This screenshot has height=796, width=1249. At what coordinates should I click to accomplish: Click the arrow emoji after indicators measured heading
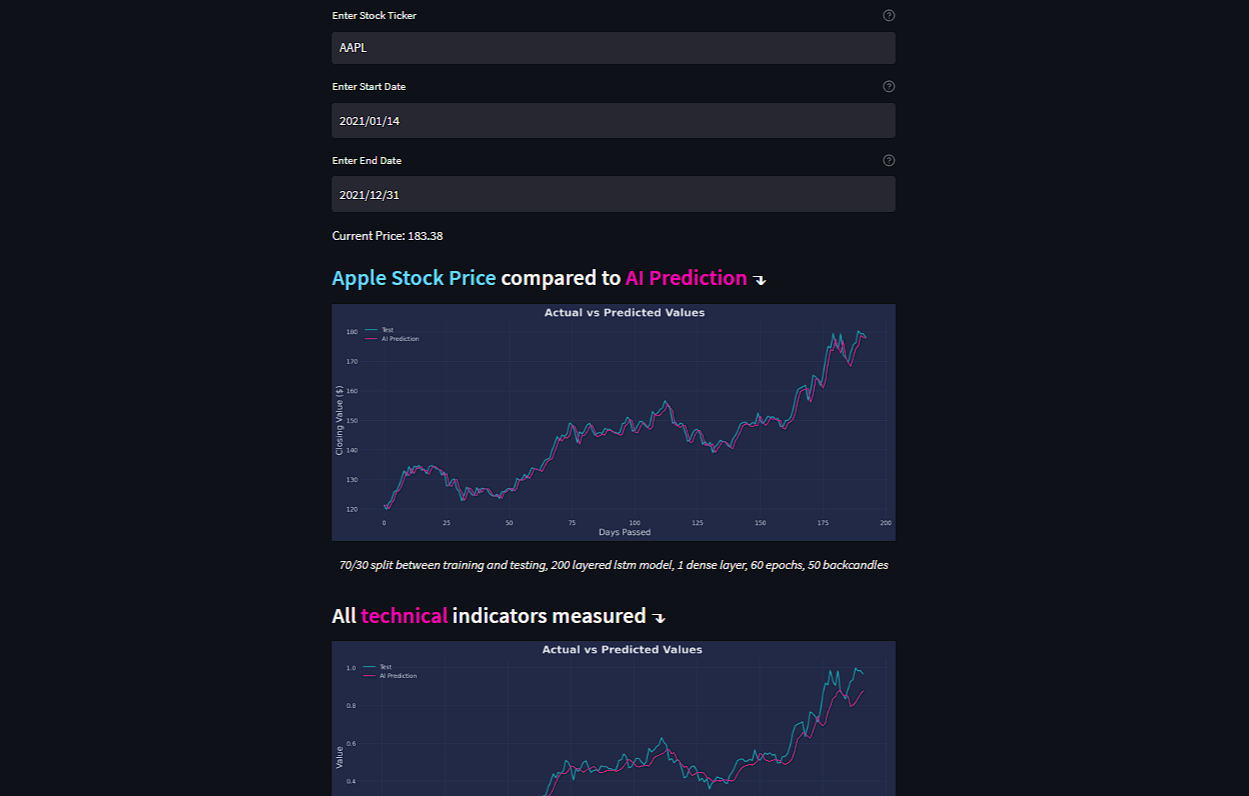(x=659, y=617)
